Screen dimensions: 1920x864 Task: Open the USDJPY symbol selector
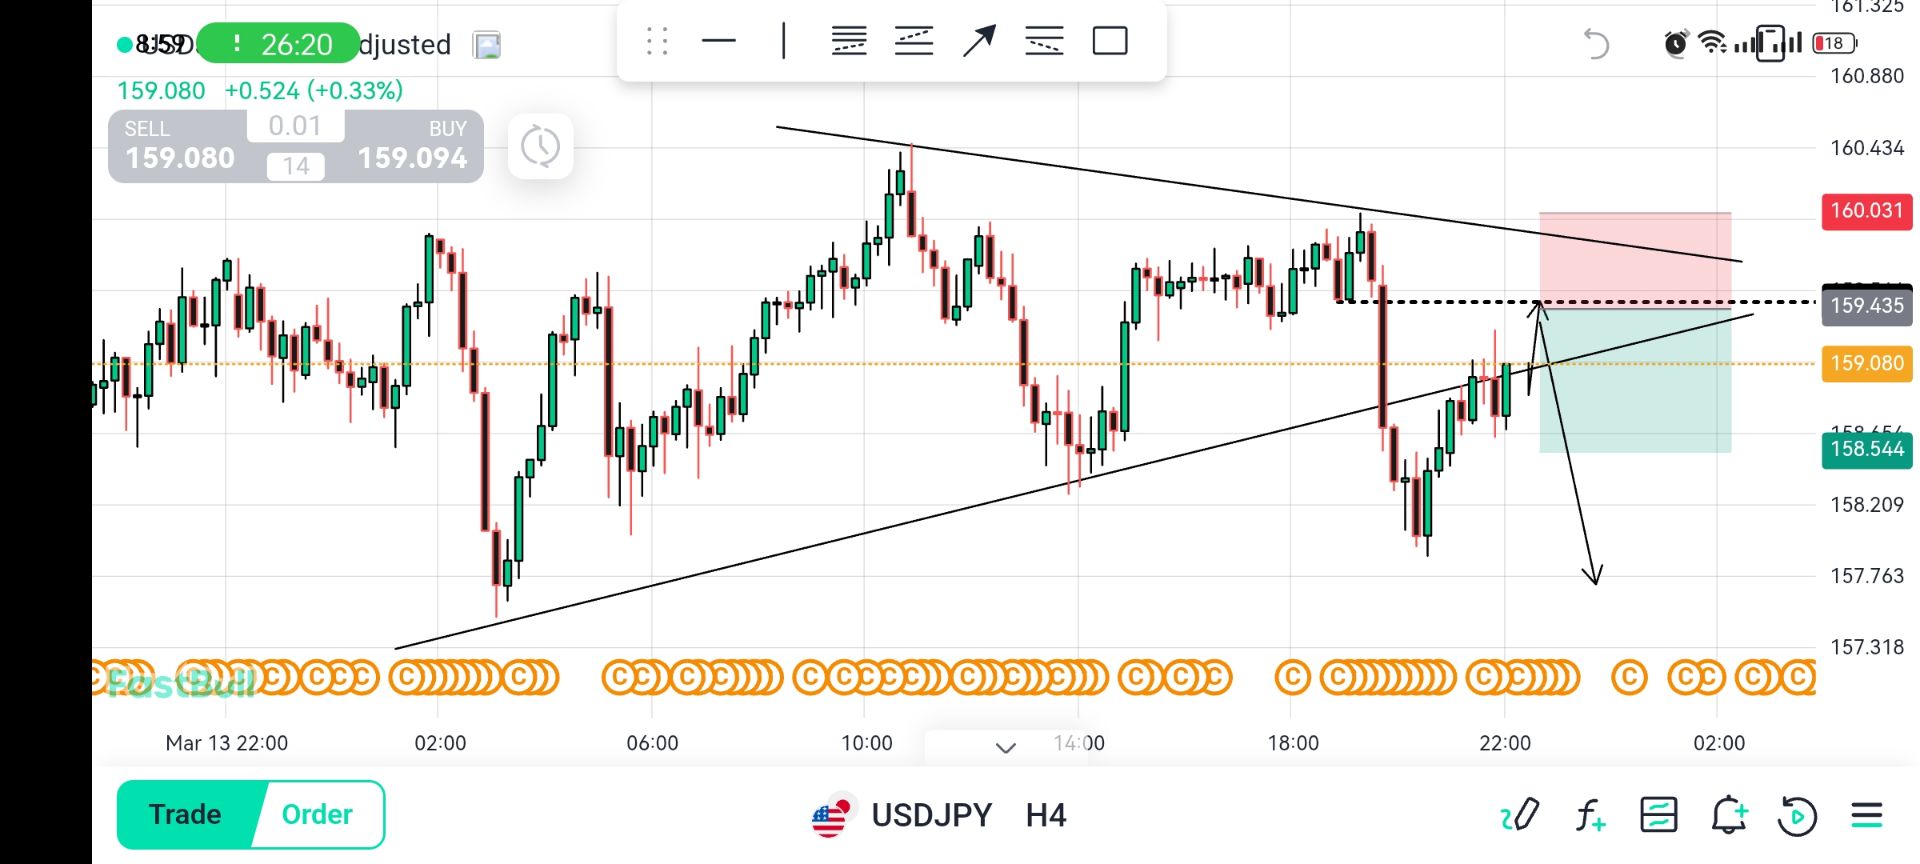pyautogui.click(x=930, y=815)
